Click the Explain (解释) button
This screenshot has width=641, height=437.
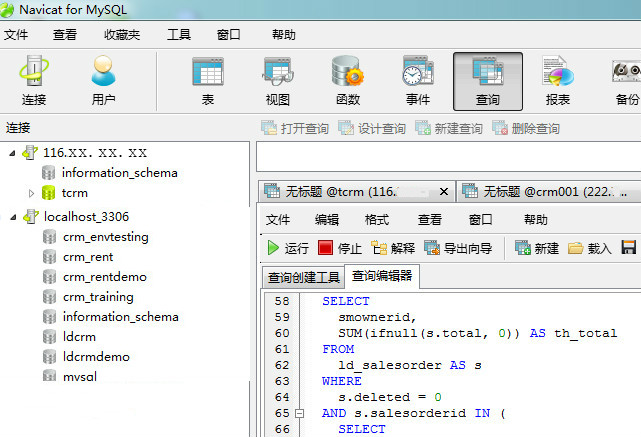pyautogui.click(x=393, y=248)
